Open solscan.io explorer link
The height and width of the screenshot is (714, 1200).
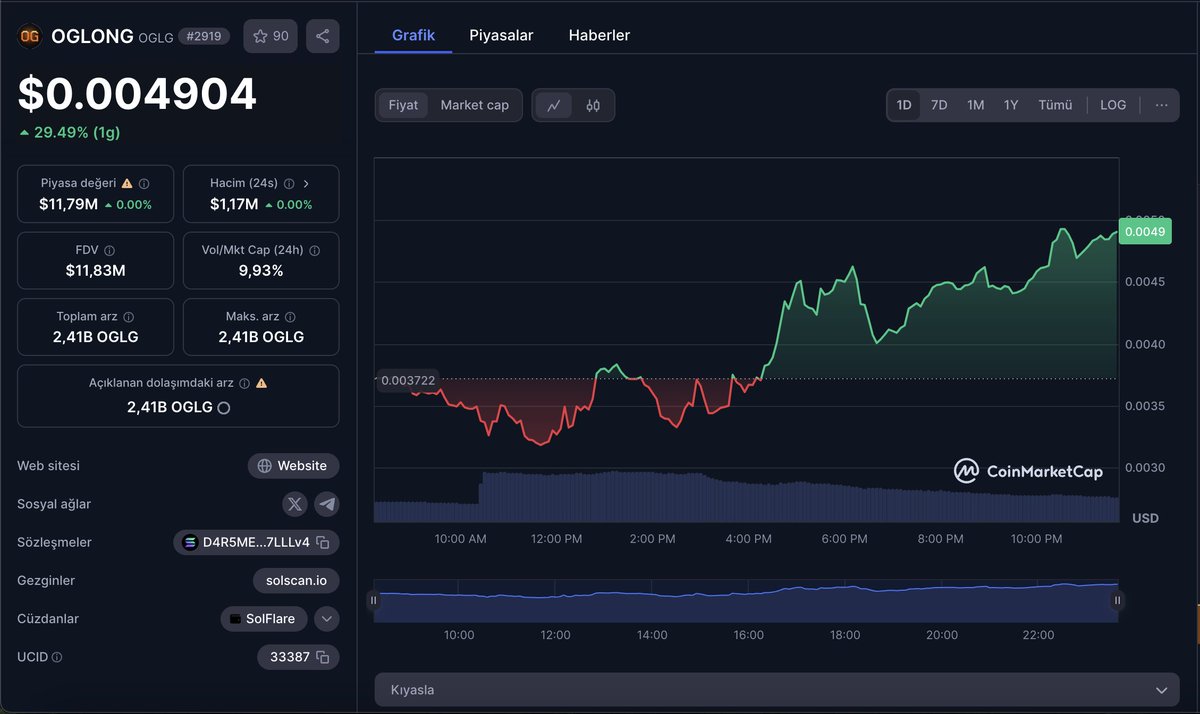tap(296, 581)
